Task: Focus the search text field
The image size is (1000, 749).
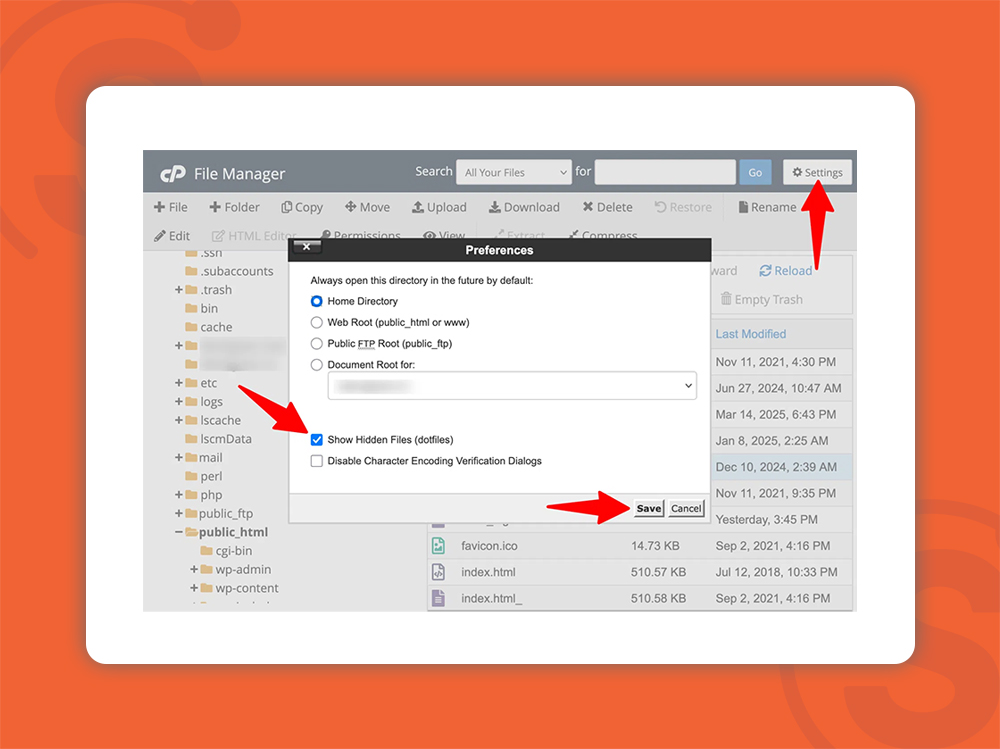Action: point(665,172)
